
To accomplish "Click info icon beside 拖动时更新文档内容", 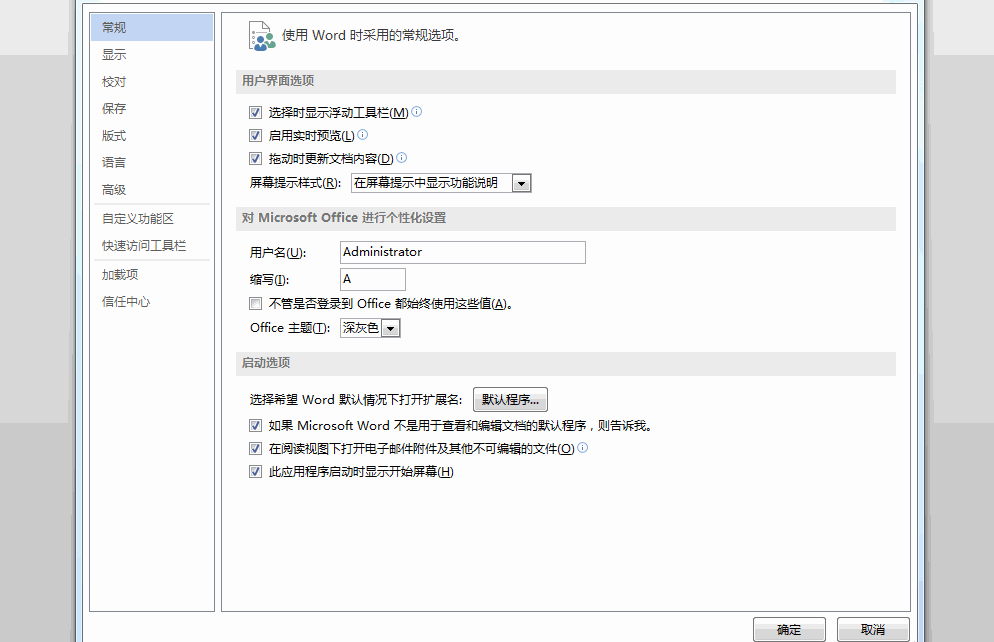I will (401, 157).
